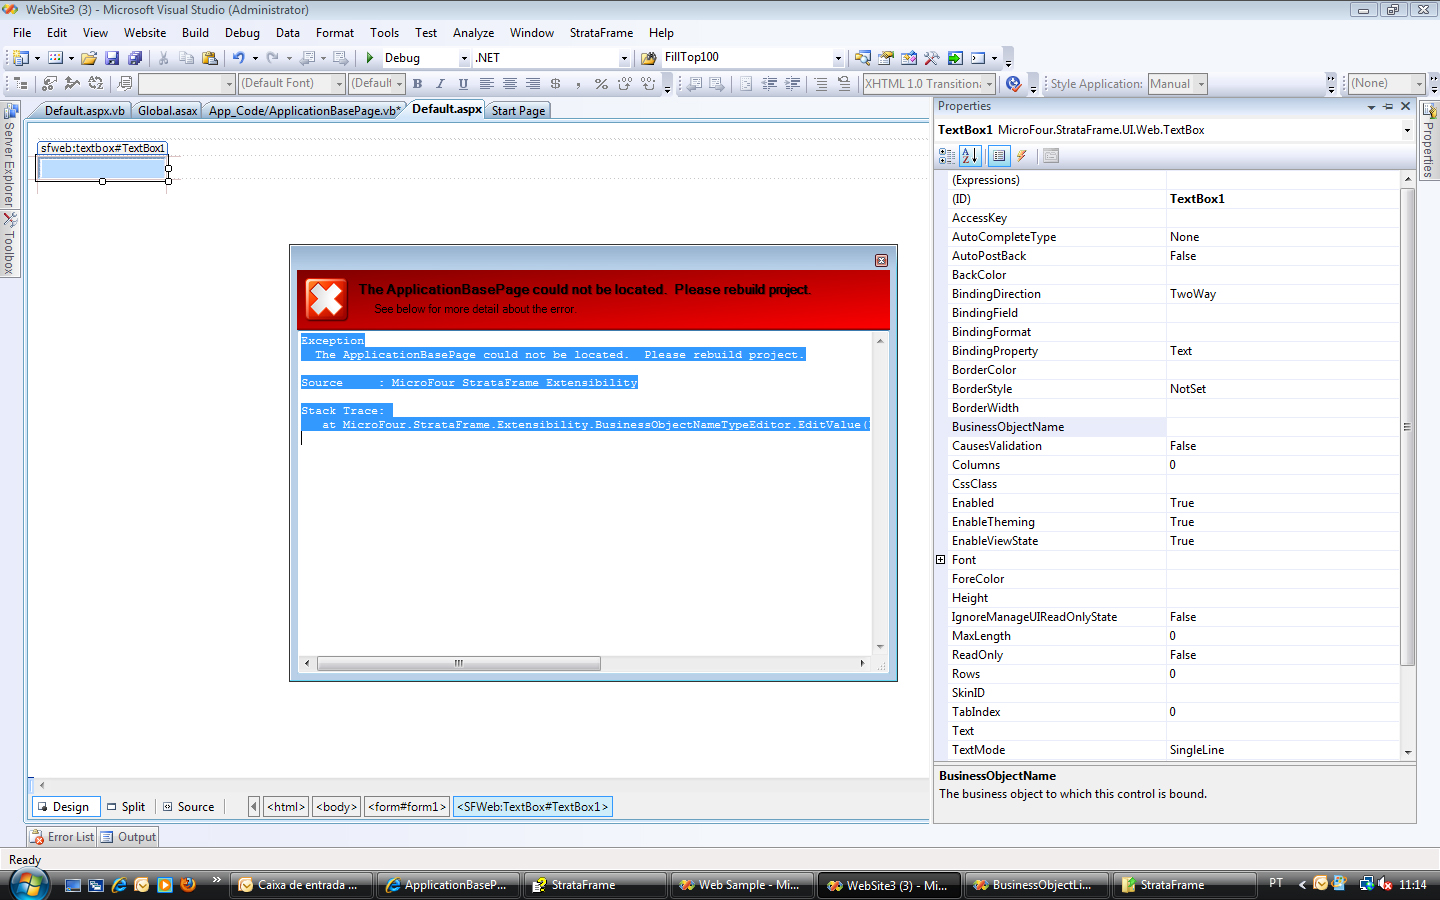Switch to the Global.asax tab
The width and height of the screenshot is (1440, 900).
[167, 111]
